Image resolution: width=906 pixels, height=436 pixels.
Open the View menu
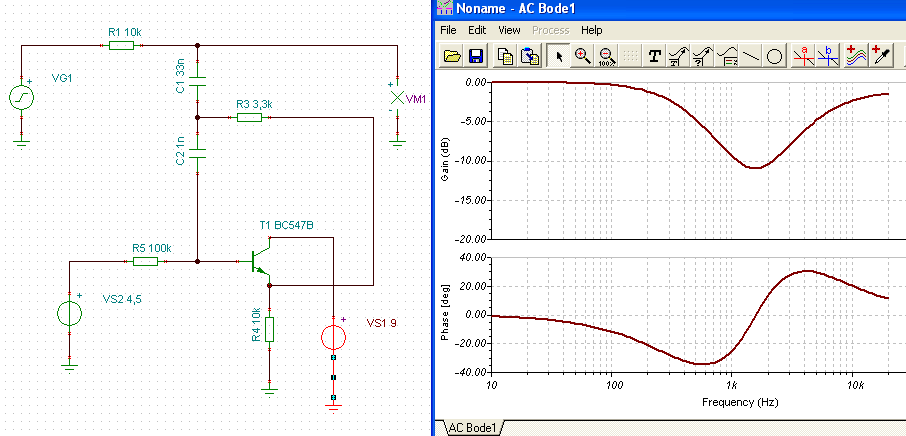tap(509, 30)
